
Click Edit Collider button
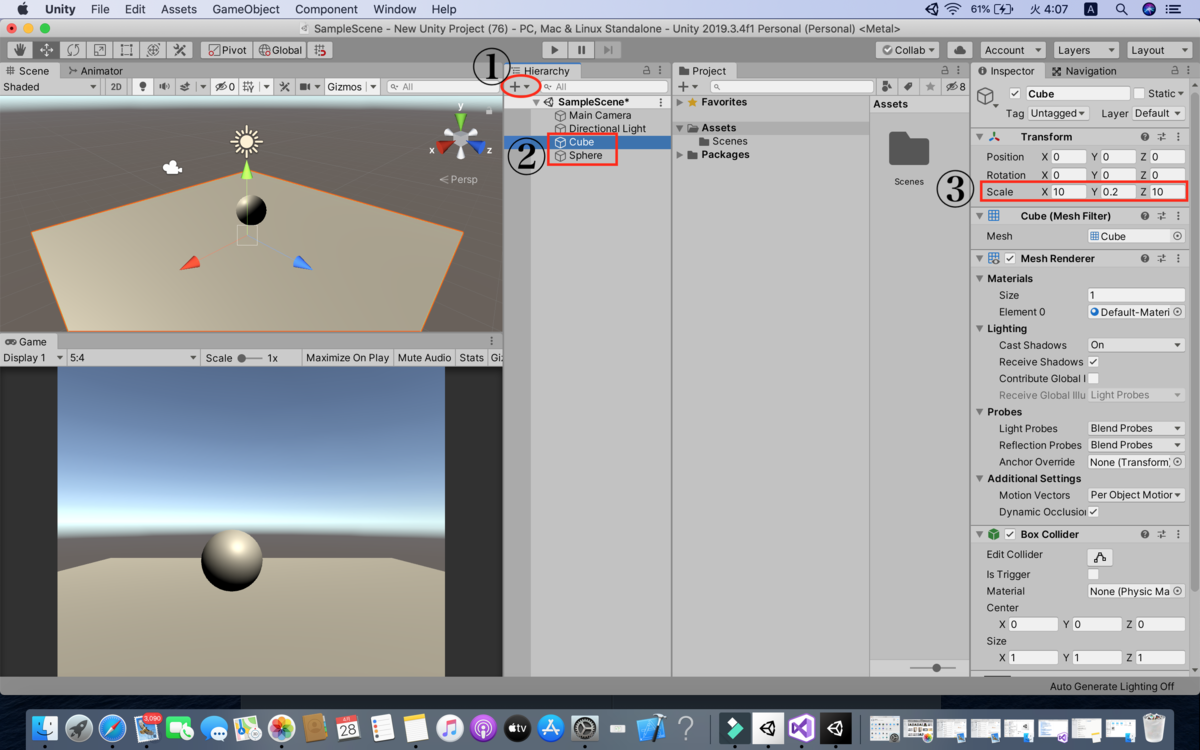click(1100, 557)
